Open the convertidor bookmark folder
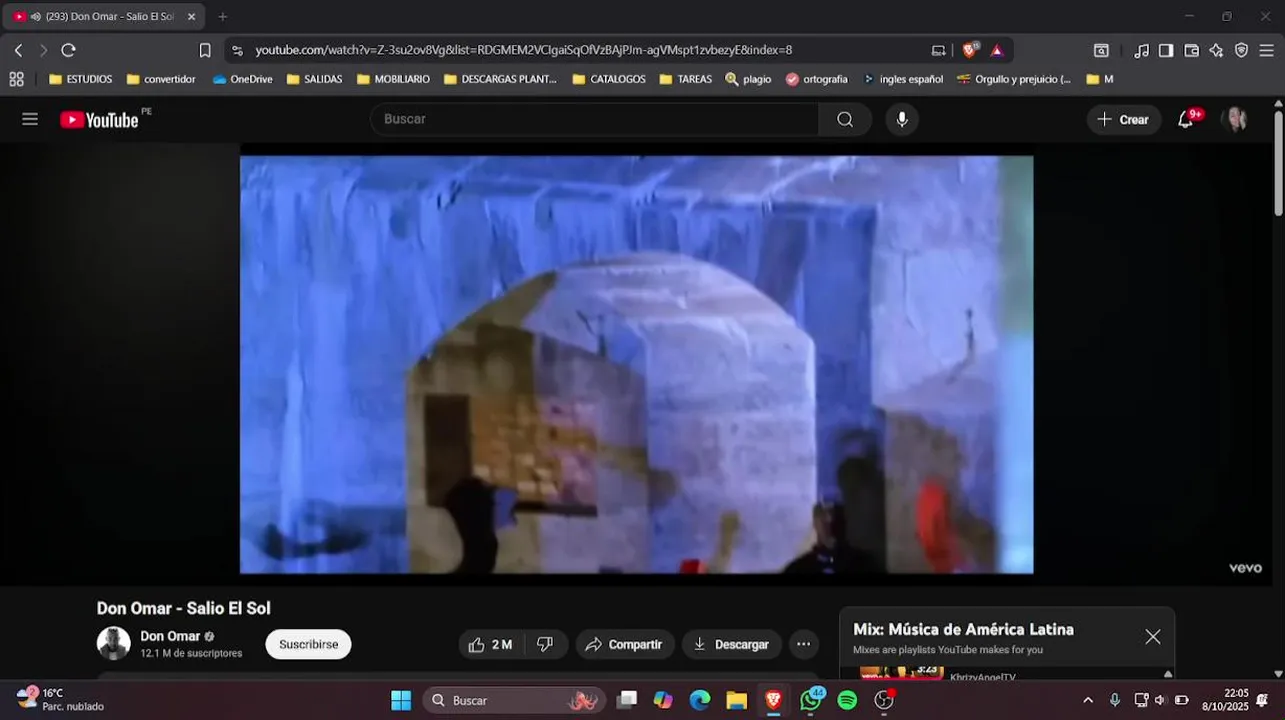 coord(161,79)
